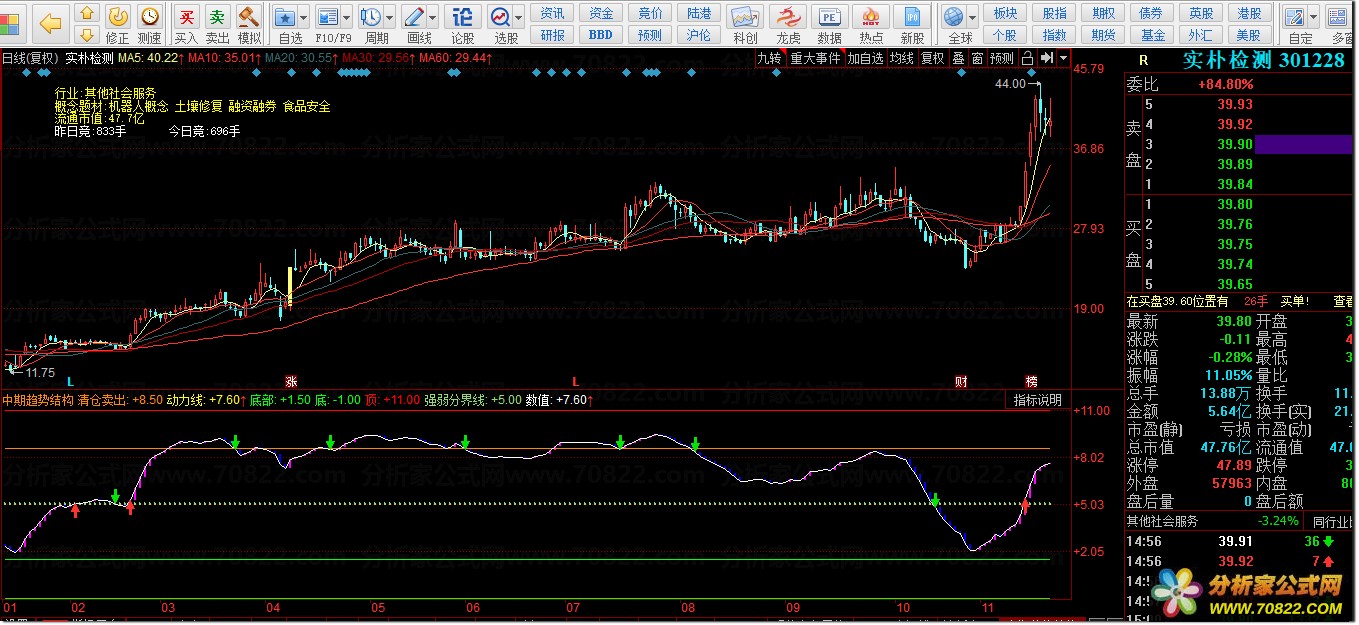Toggle the 复权 adjustment option on chart
The image size is (1359, 625).
932,58
